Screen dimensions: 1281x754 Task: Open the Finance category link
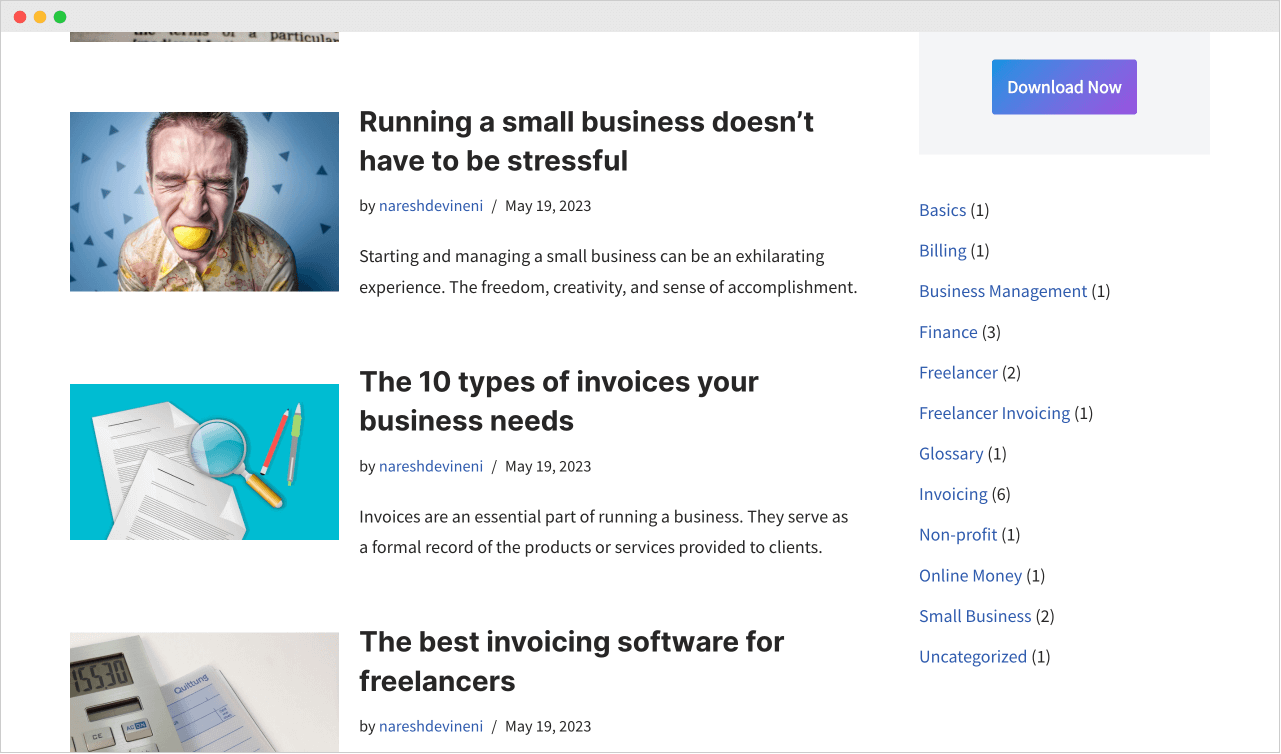[948, 332]
